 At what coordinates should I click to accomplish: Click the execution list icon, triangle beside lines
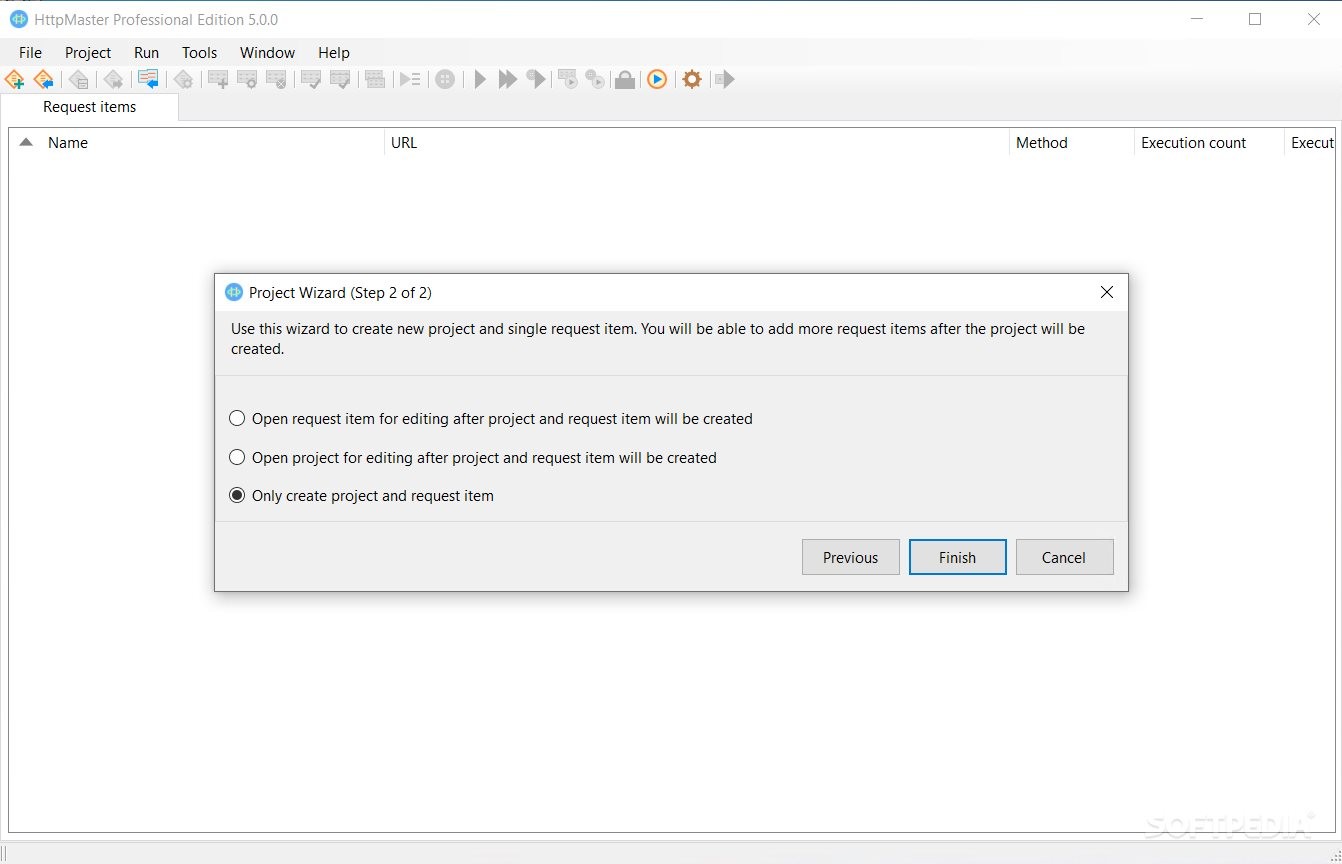[x=410, y=79]
